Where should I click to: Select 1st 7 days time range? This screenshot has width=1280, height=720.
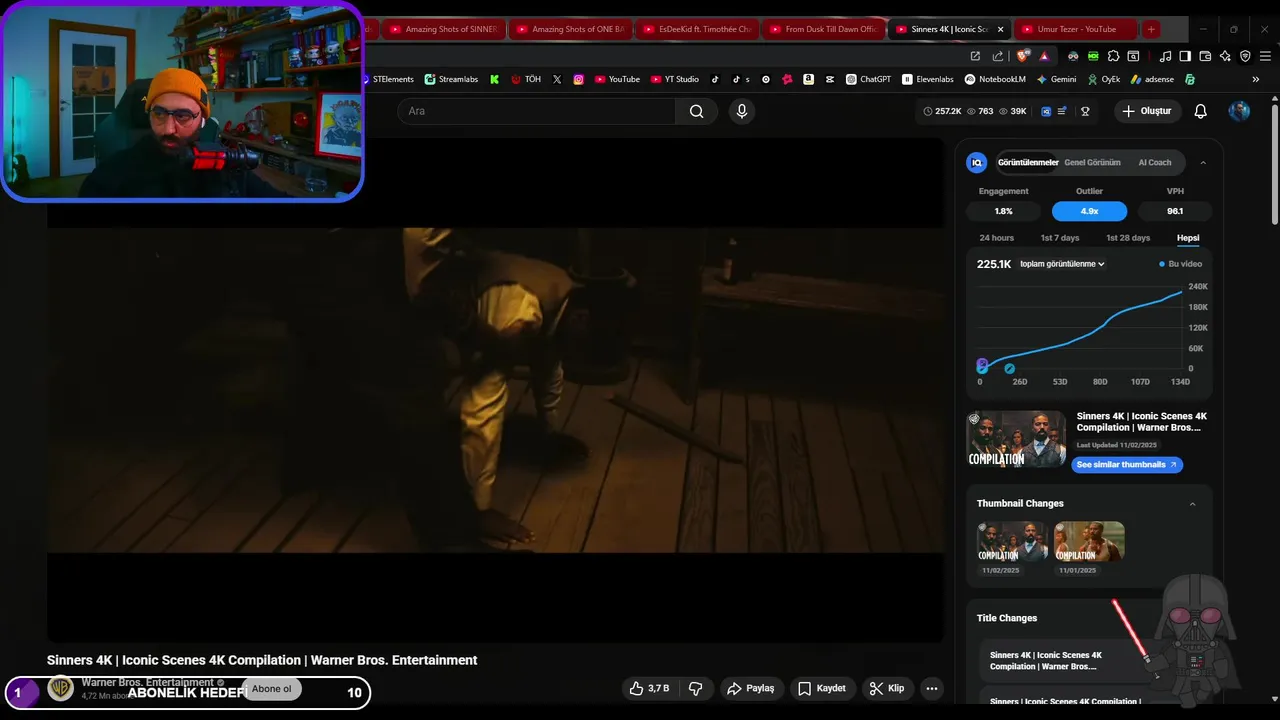pyautogui.click(x=1060, y=238)
